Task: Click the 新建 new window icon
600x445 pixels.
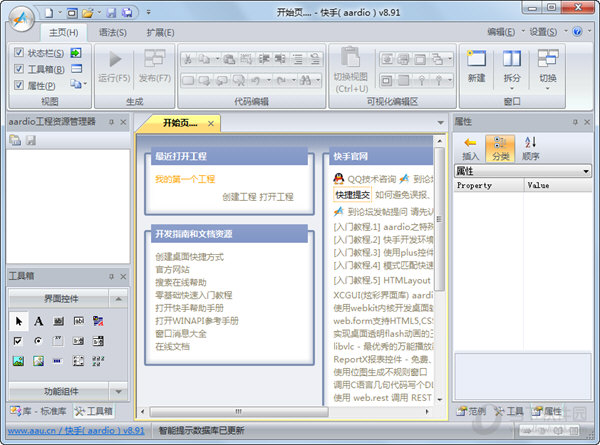Action: [476, 59]
